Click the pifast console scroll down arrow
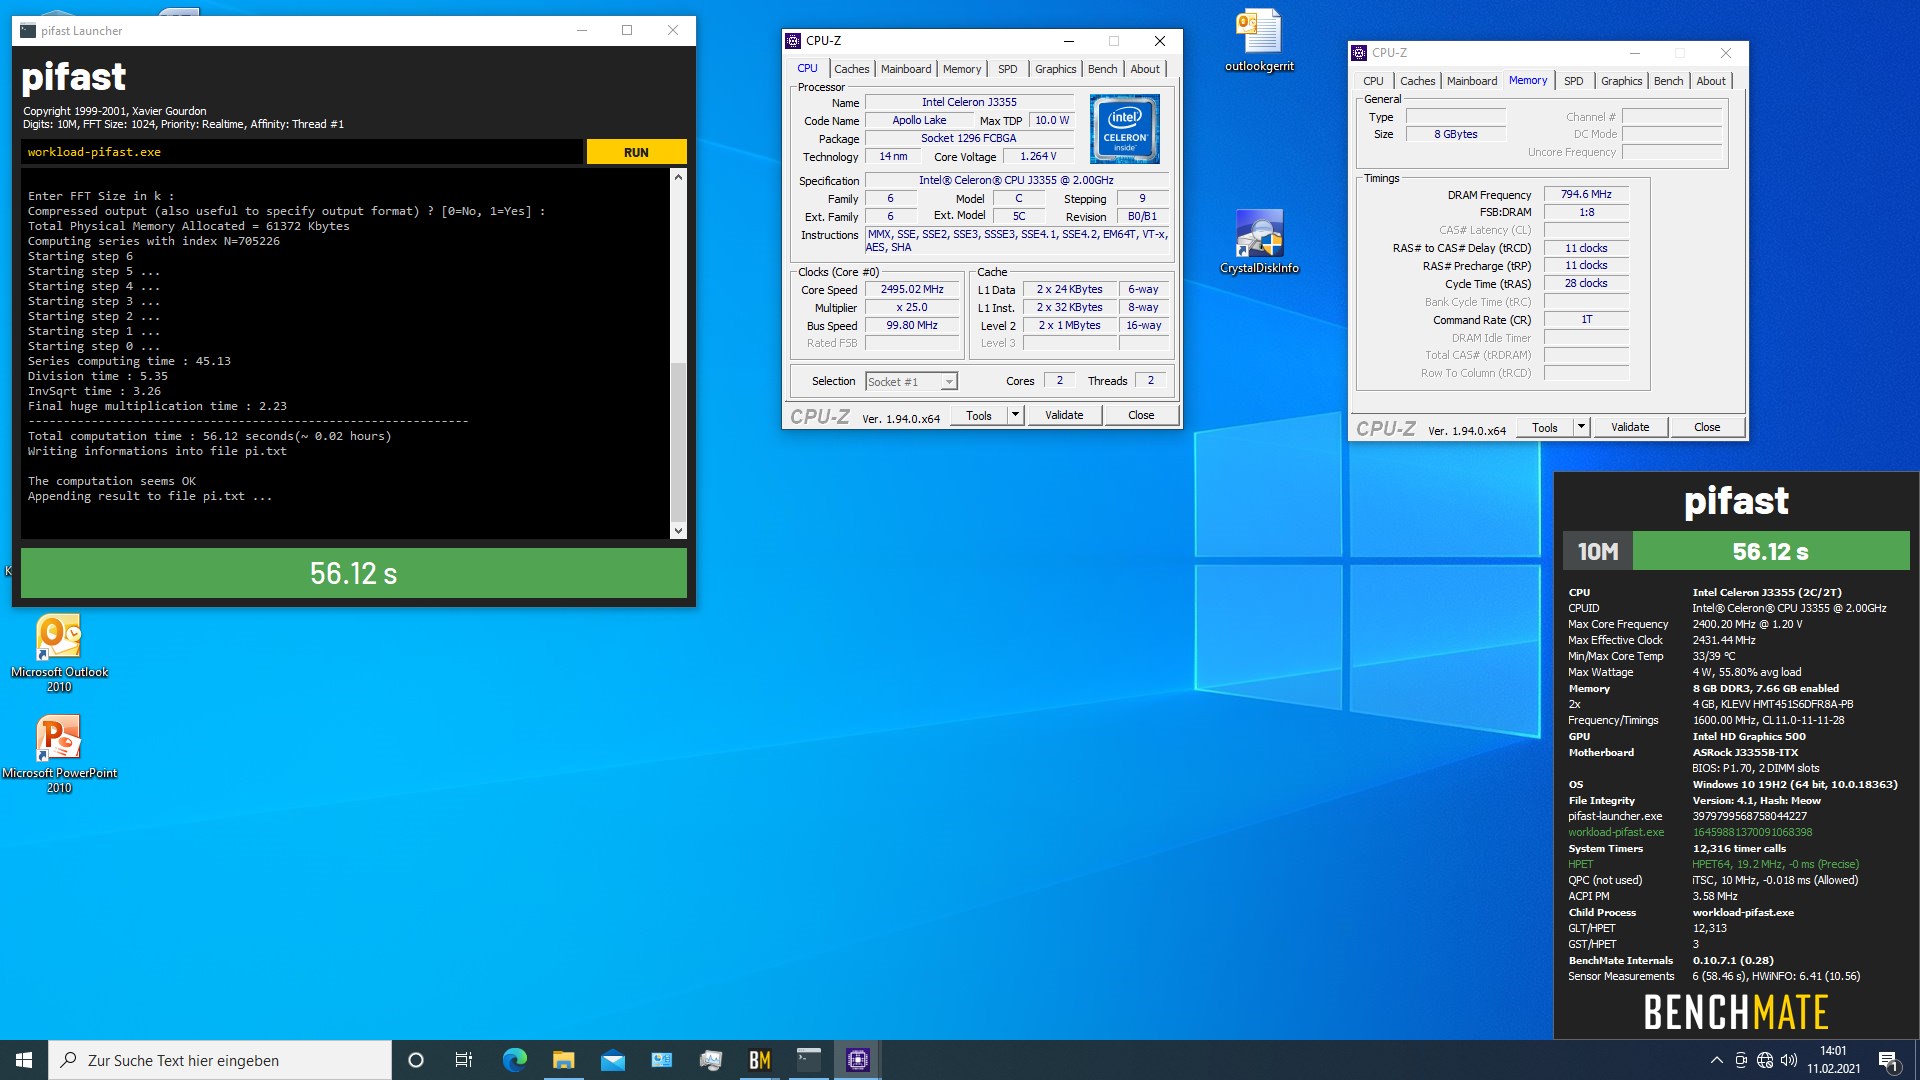 [x=678, y=531]
